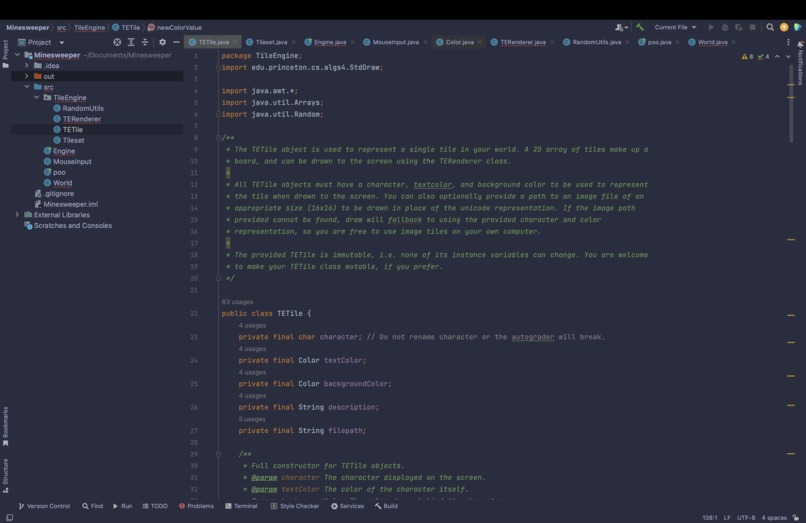Open the Project sidebar tab

(6, 53)
